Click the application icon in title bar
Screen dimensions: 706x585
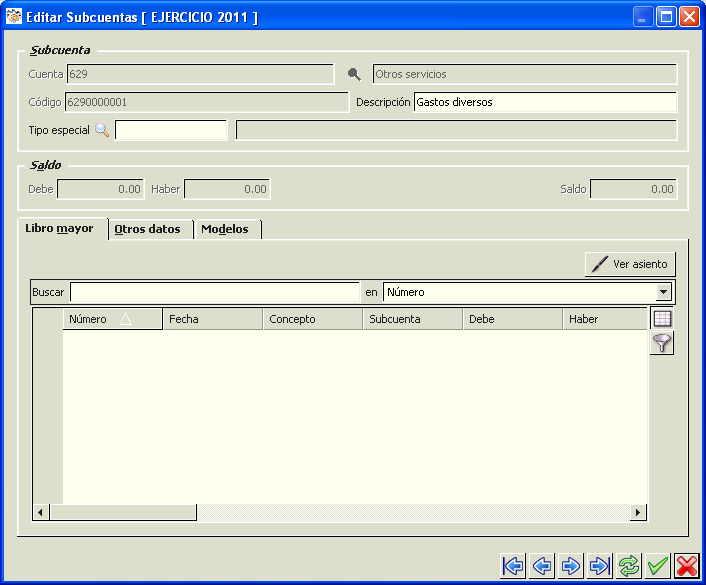point(14,17)
